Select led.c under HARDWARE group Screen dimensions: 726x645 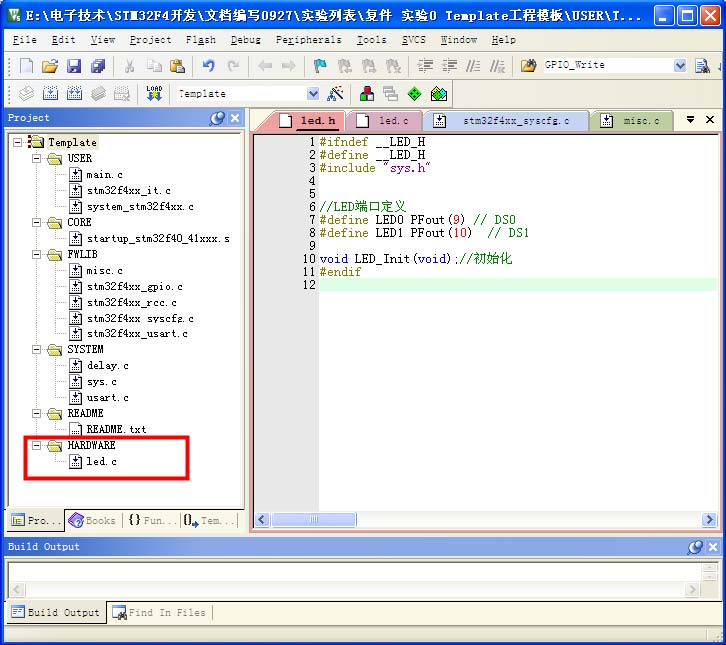tap(93, 461)
